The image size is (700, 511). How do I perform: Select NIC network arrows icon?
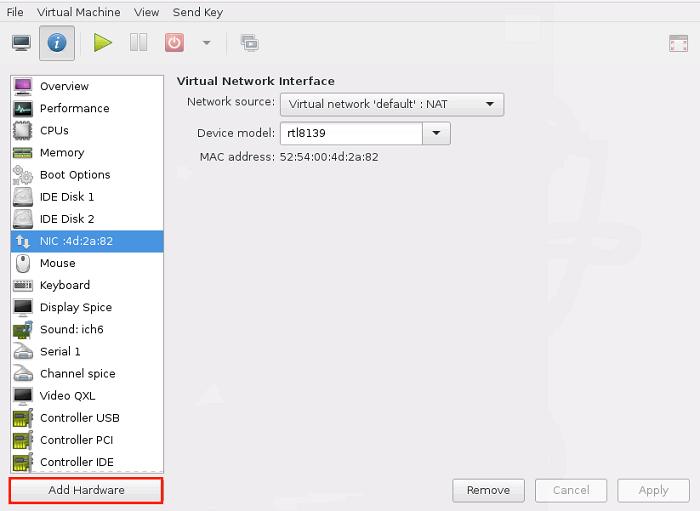click(x=23, y=241)
